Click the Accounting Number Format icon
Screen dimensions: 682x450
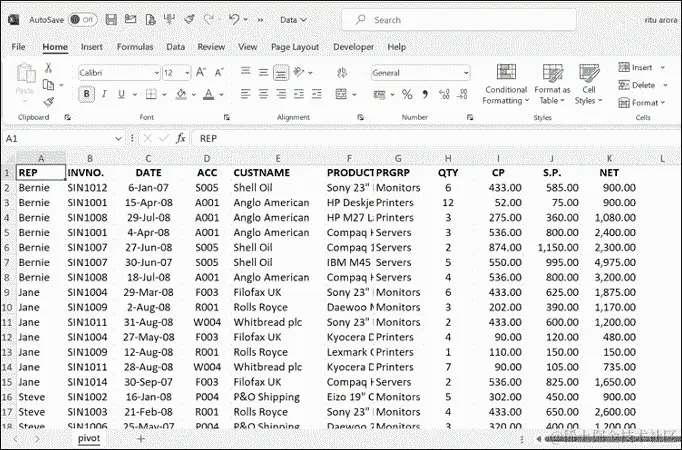point(379,94)
